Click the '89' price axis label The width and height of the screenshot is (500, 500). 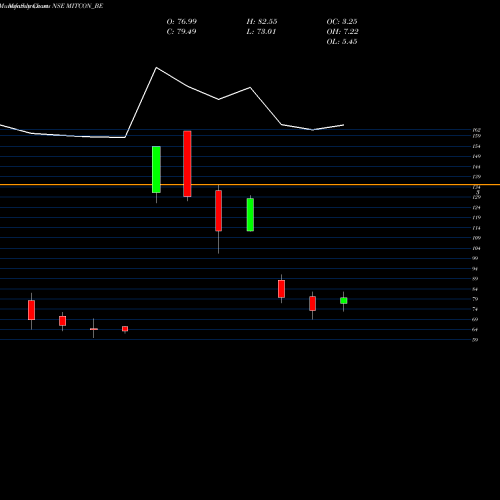(475, 279)
